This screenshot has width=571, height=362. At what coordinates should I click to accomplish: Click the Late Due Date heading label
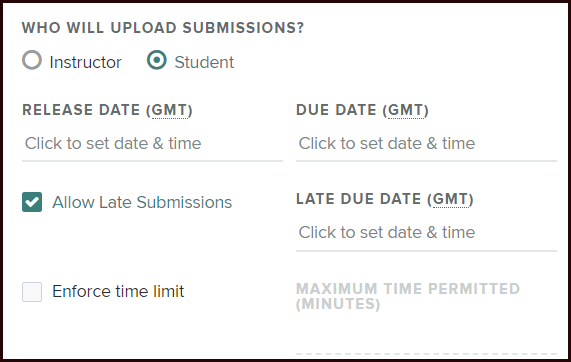(x=385, y=199)
